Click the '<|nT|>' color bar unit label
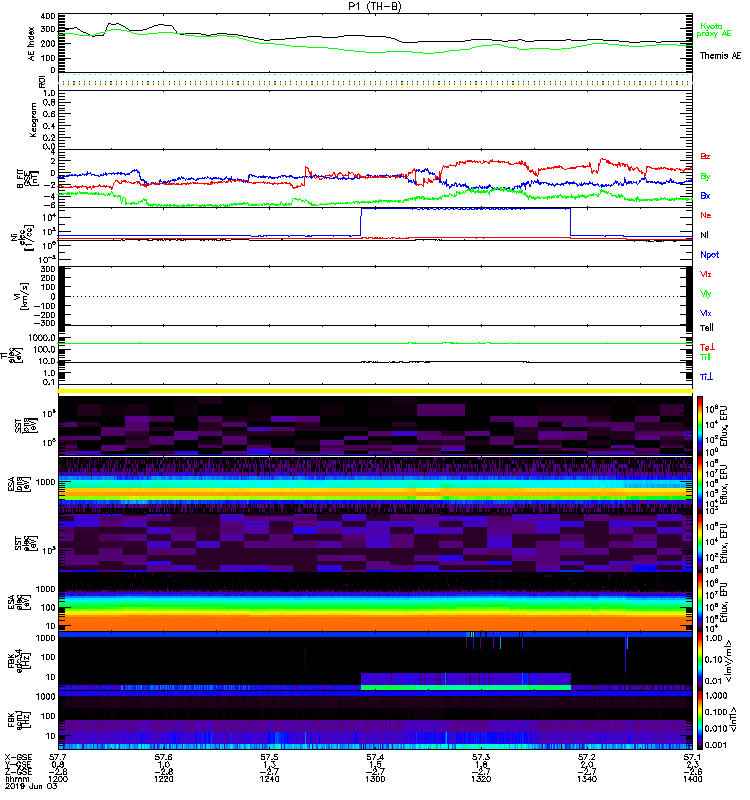The height and width of the screenshot is (800, 750). tap(731, 720)
